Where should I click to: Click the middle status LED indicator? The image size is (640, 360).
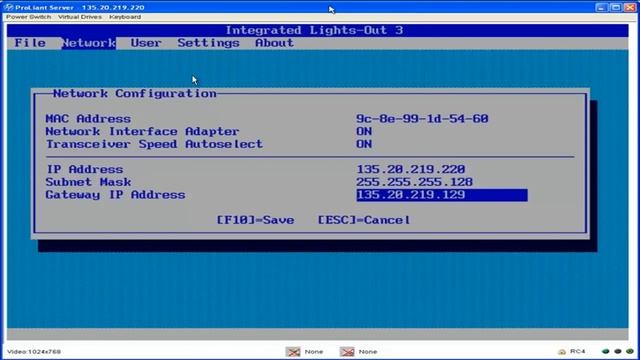pos(618,351)
